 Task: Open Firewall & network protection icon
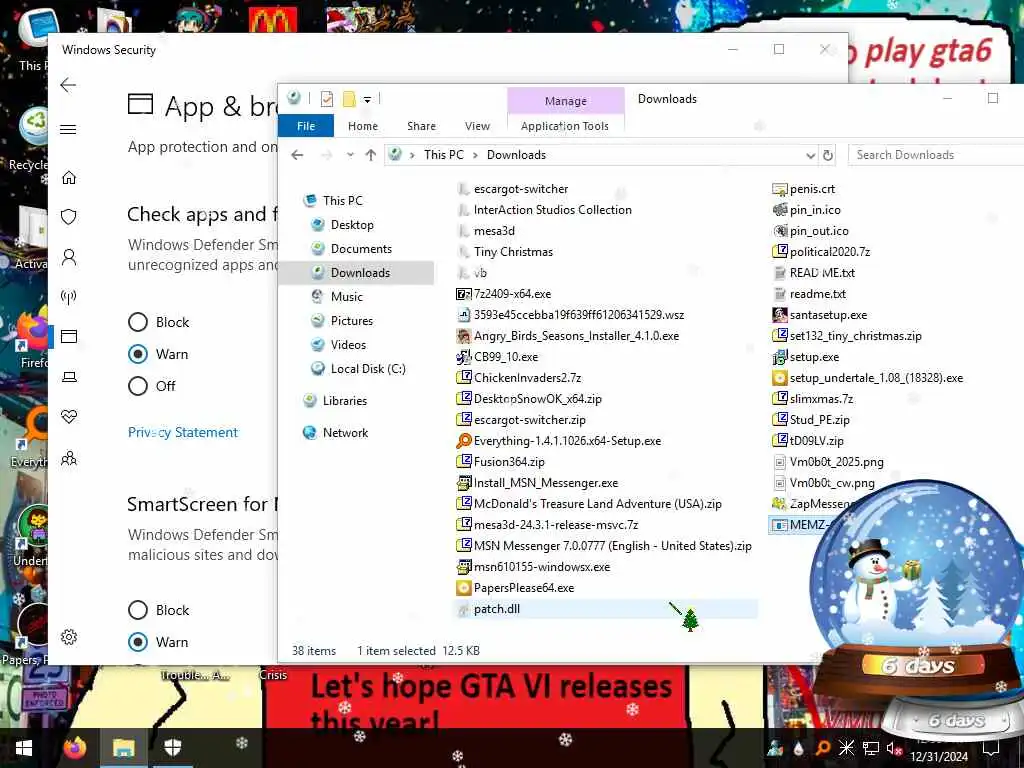click(x=69, y=297)
